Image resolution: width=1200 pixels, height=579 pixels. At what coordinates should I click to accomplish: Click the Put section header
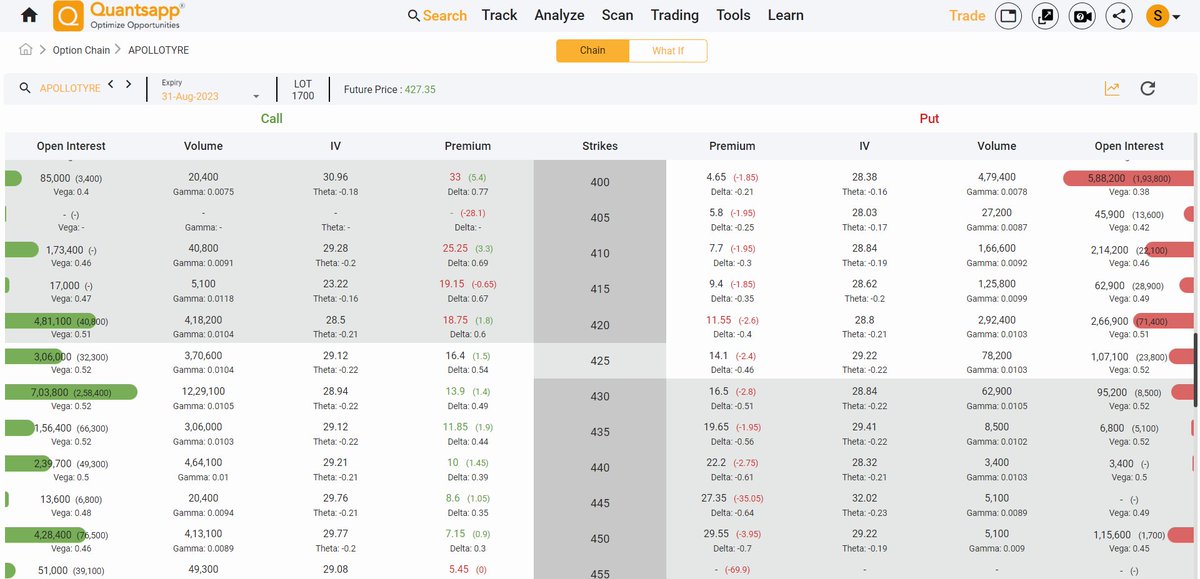point(929,118)
